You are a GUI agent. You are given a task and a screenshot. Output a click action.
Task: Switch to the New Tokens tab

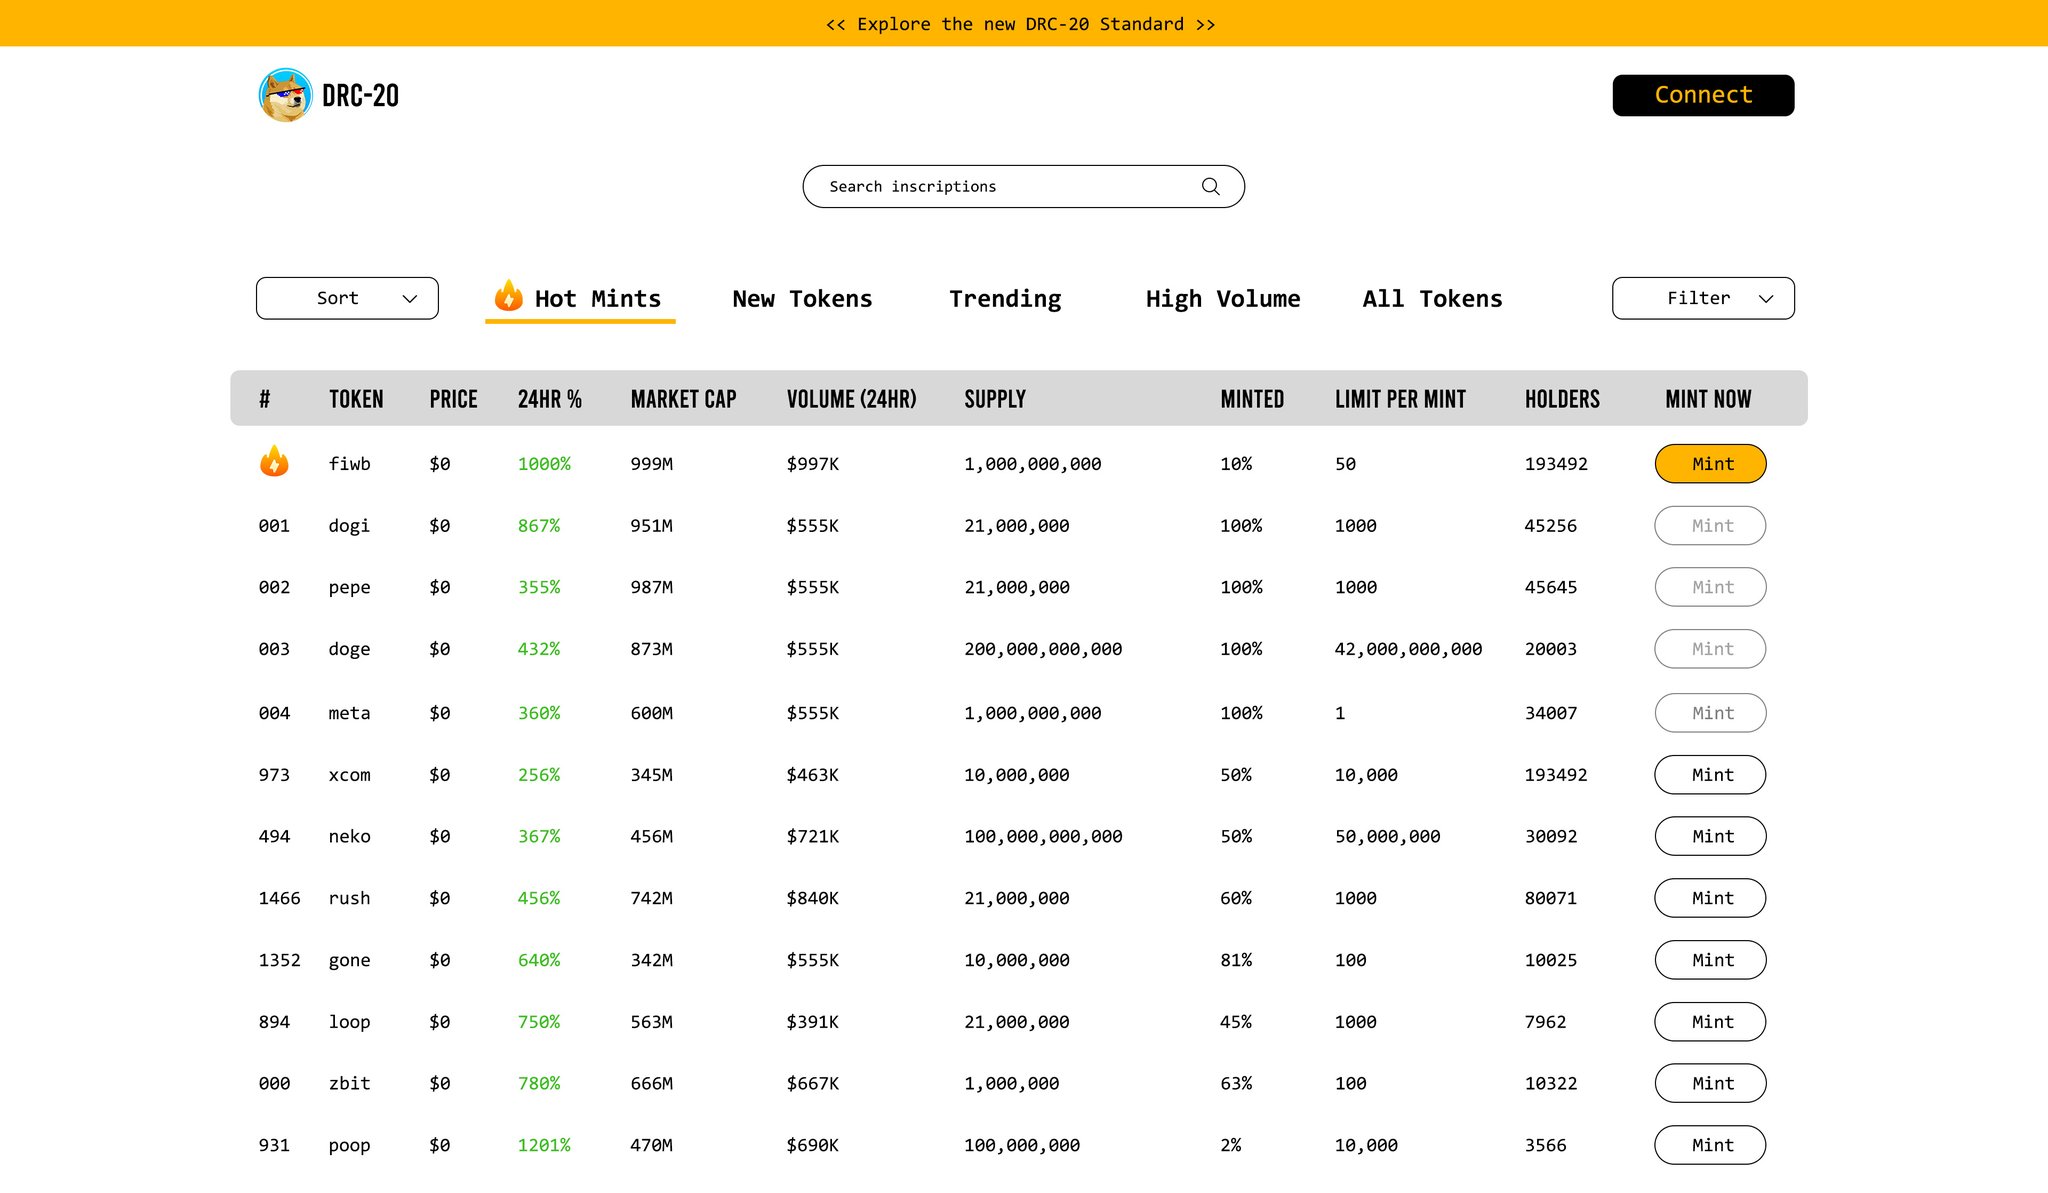point(802,299)
